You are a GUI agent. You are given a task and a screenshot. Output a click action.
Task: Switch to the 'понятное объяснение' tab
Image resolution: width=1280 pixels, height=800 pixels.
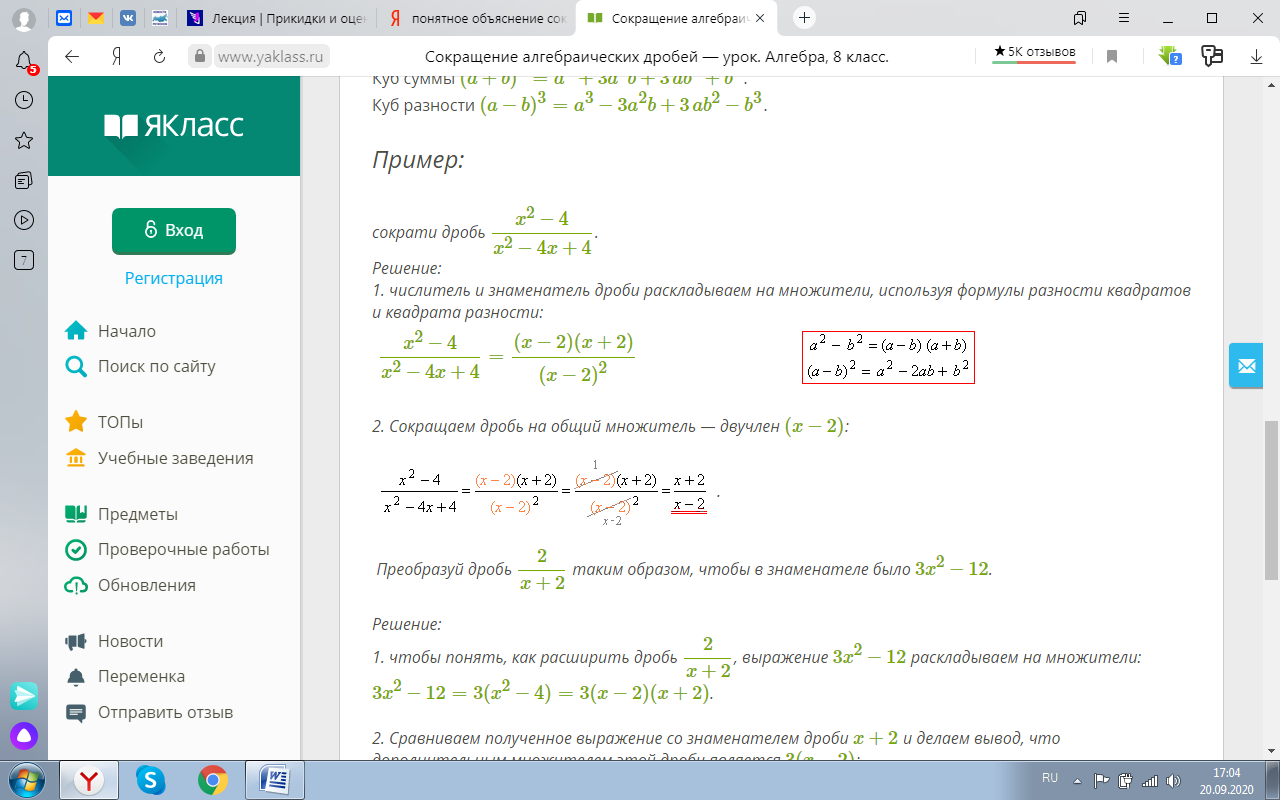point(478,18)
